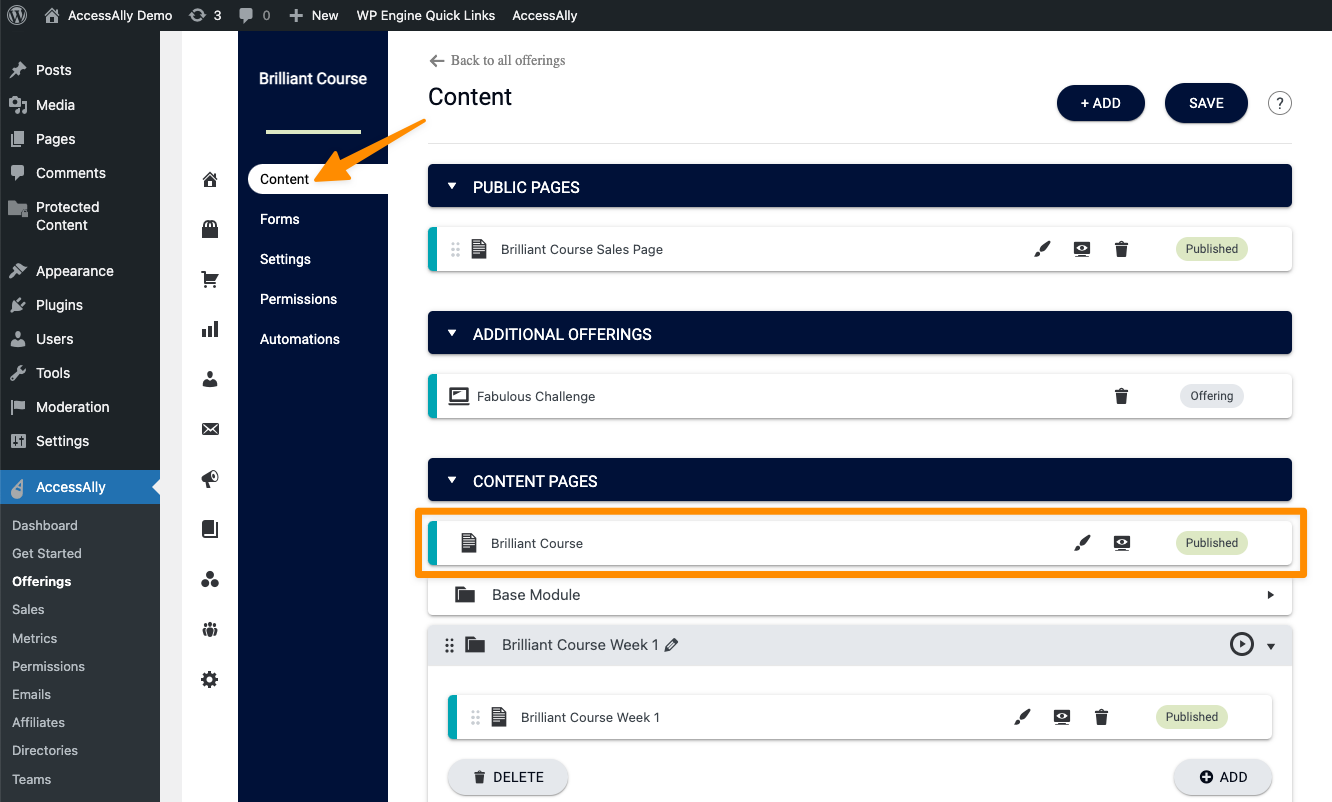Viewport: 1332px width, 802px height.
Task: Switch to the Automations tab
Action: tap(300, 339)
